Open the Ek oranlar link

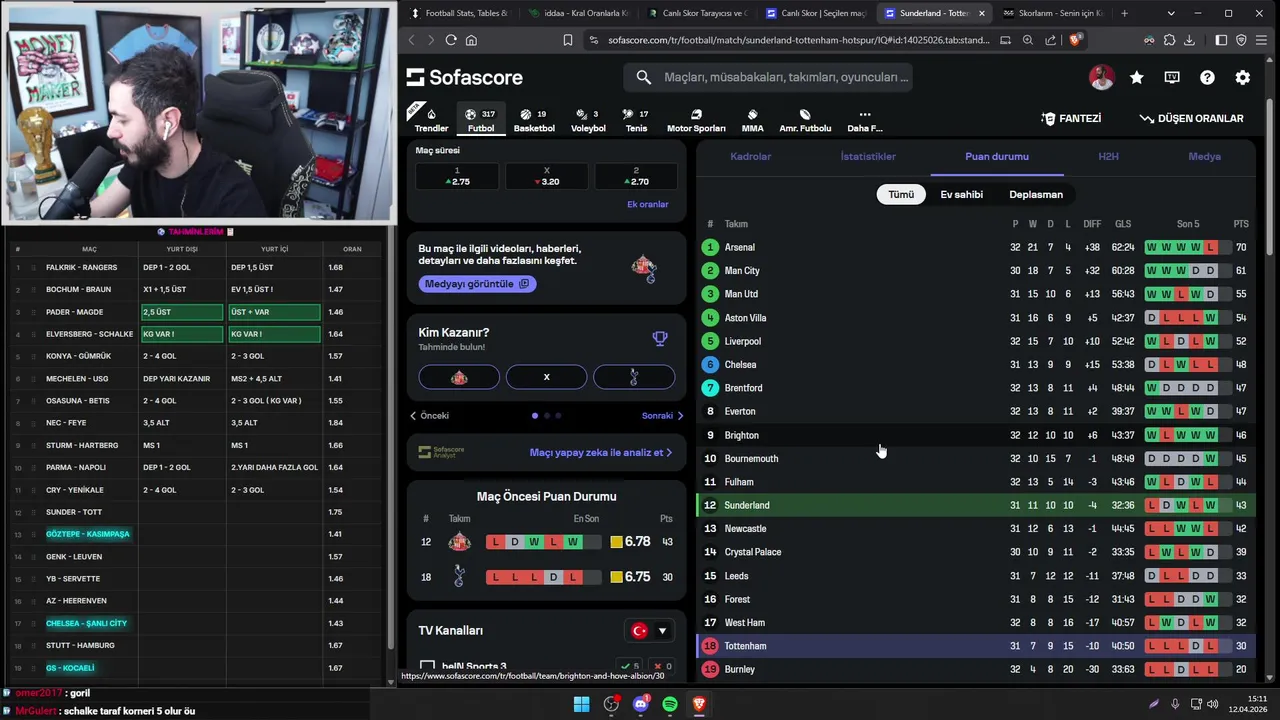click(x=647, y=204)
